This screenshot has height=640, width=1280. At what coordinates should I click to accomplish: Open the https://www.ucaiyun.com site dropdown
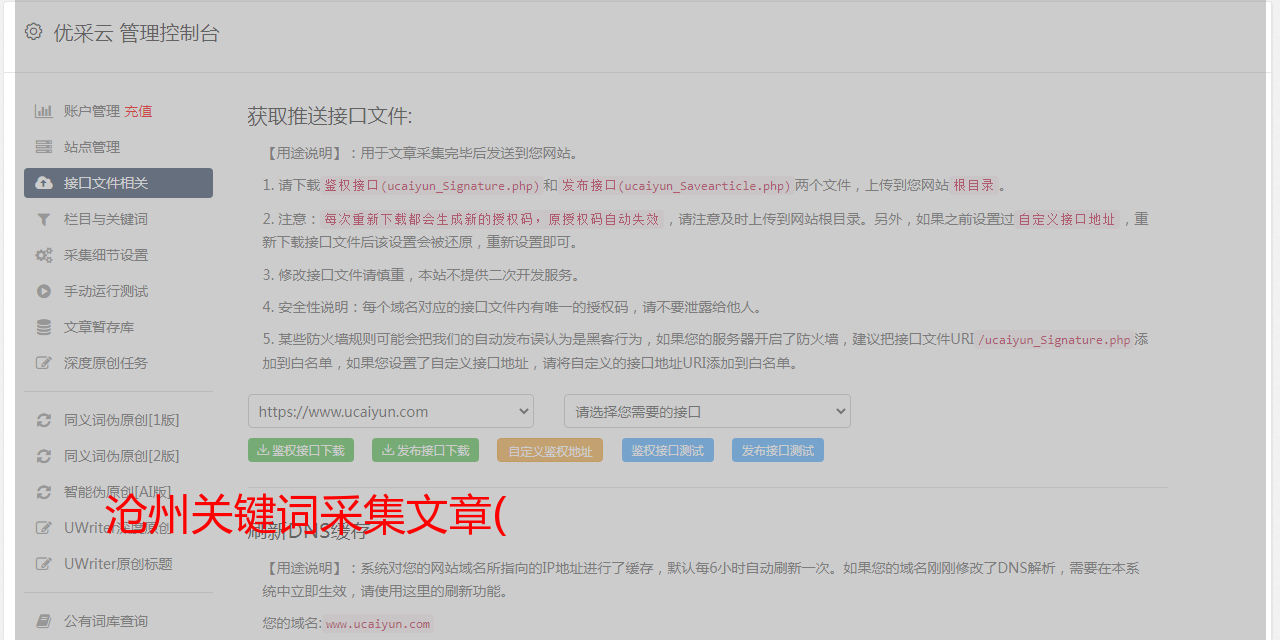391,411
